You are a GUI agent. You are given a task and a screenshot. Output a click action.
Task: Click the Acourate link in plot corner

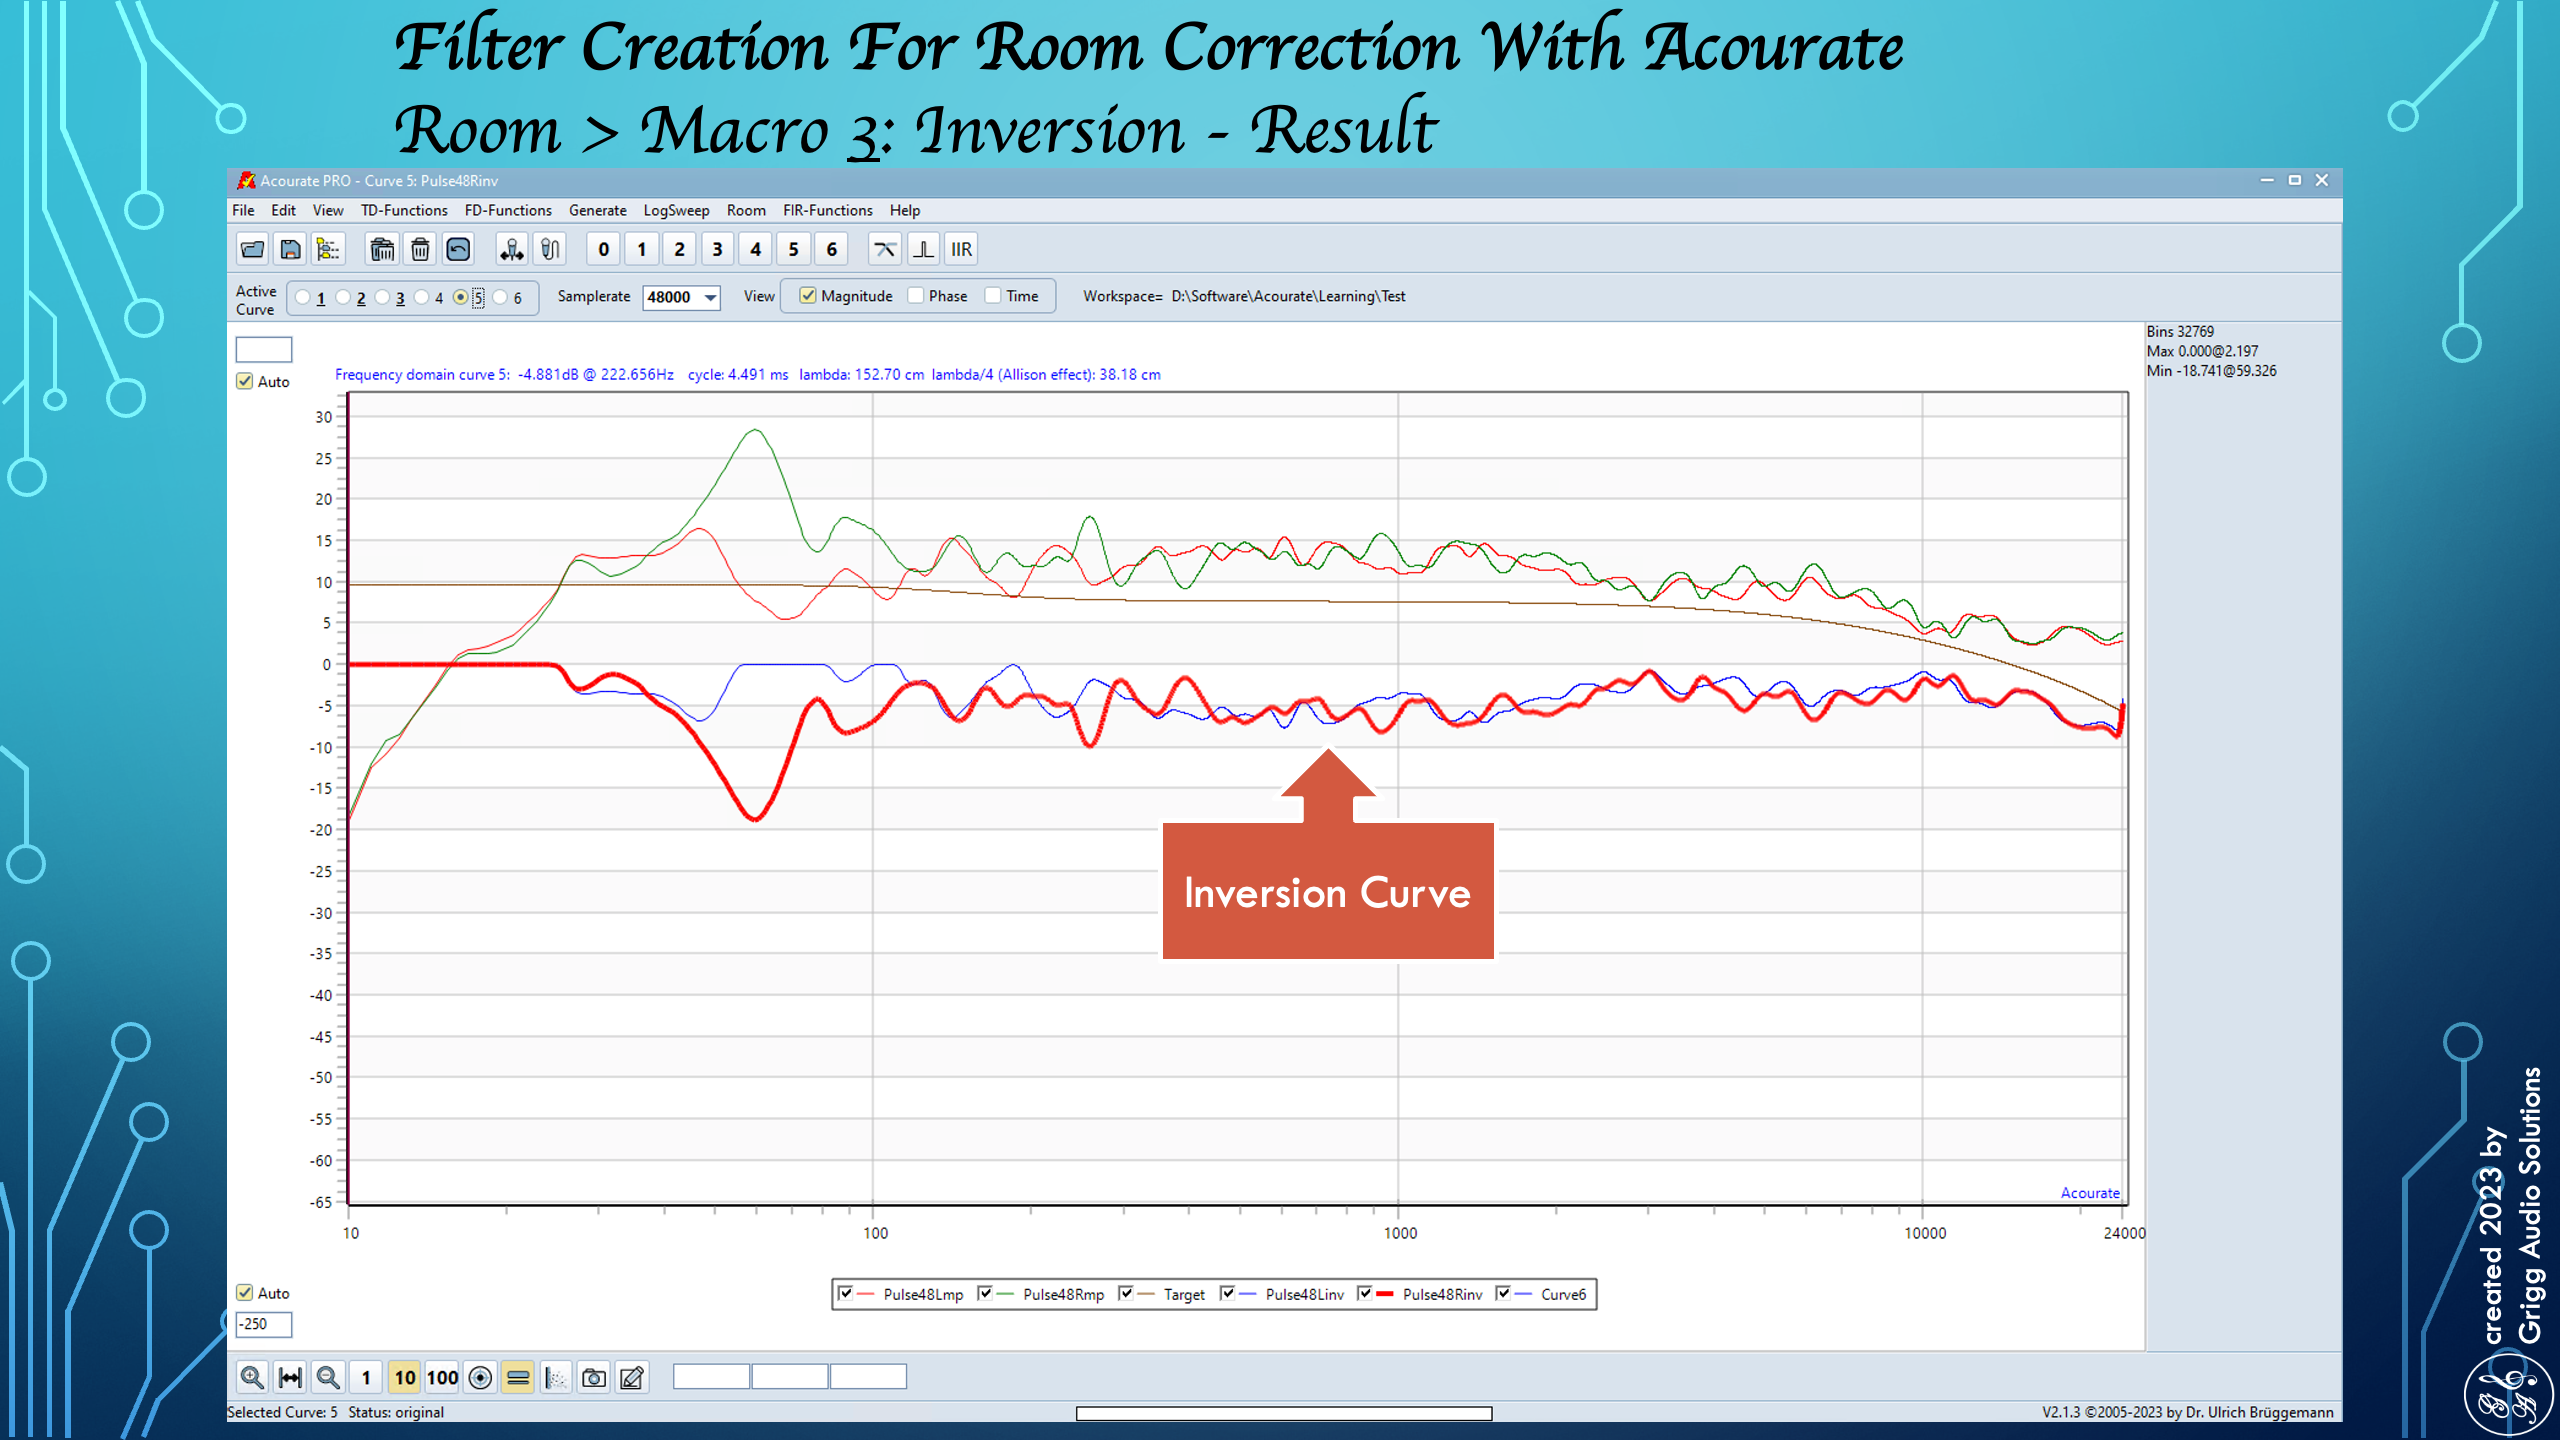click(2090, 1192)
